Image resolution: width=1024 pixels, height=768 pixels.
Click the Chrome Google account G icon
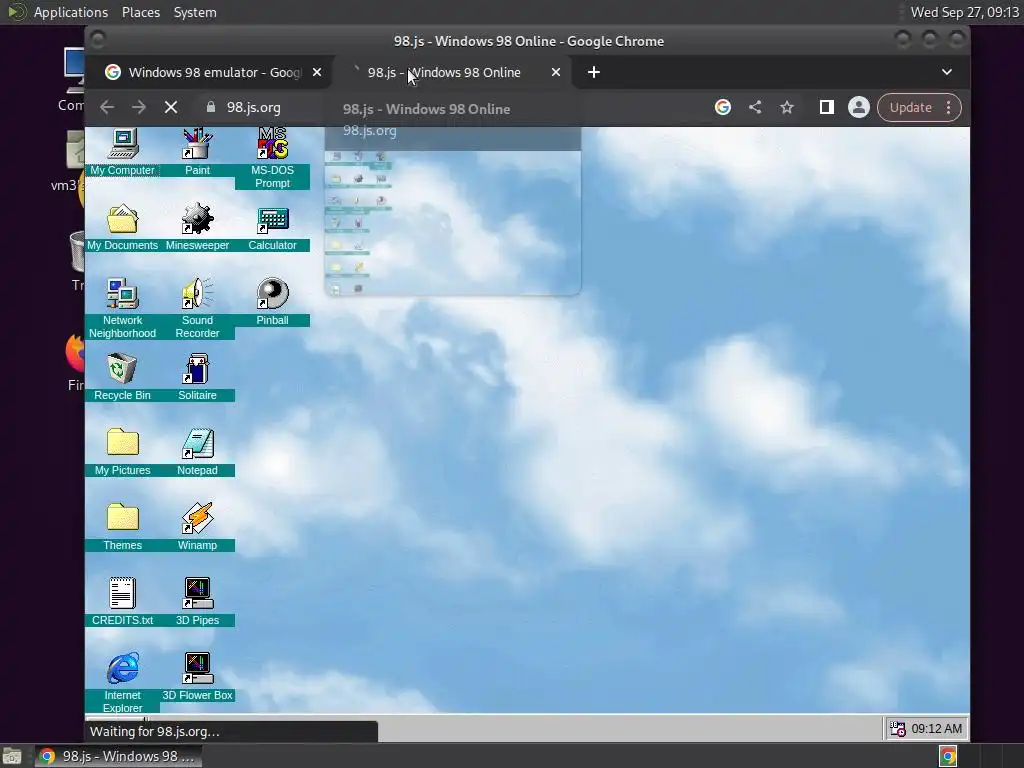(723, 107)
